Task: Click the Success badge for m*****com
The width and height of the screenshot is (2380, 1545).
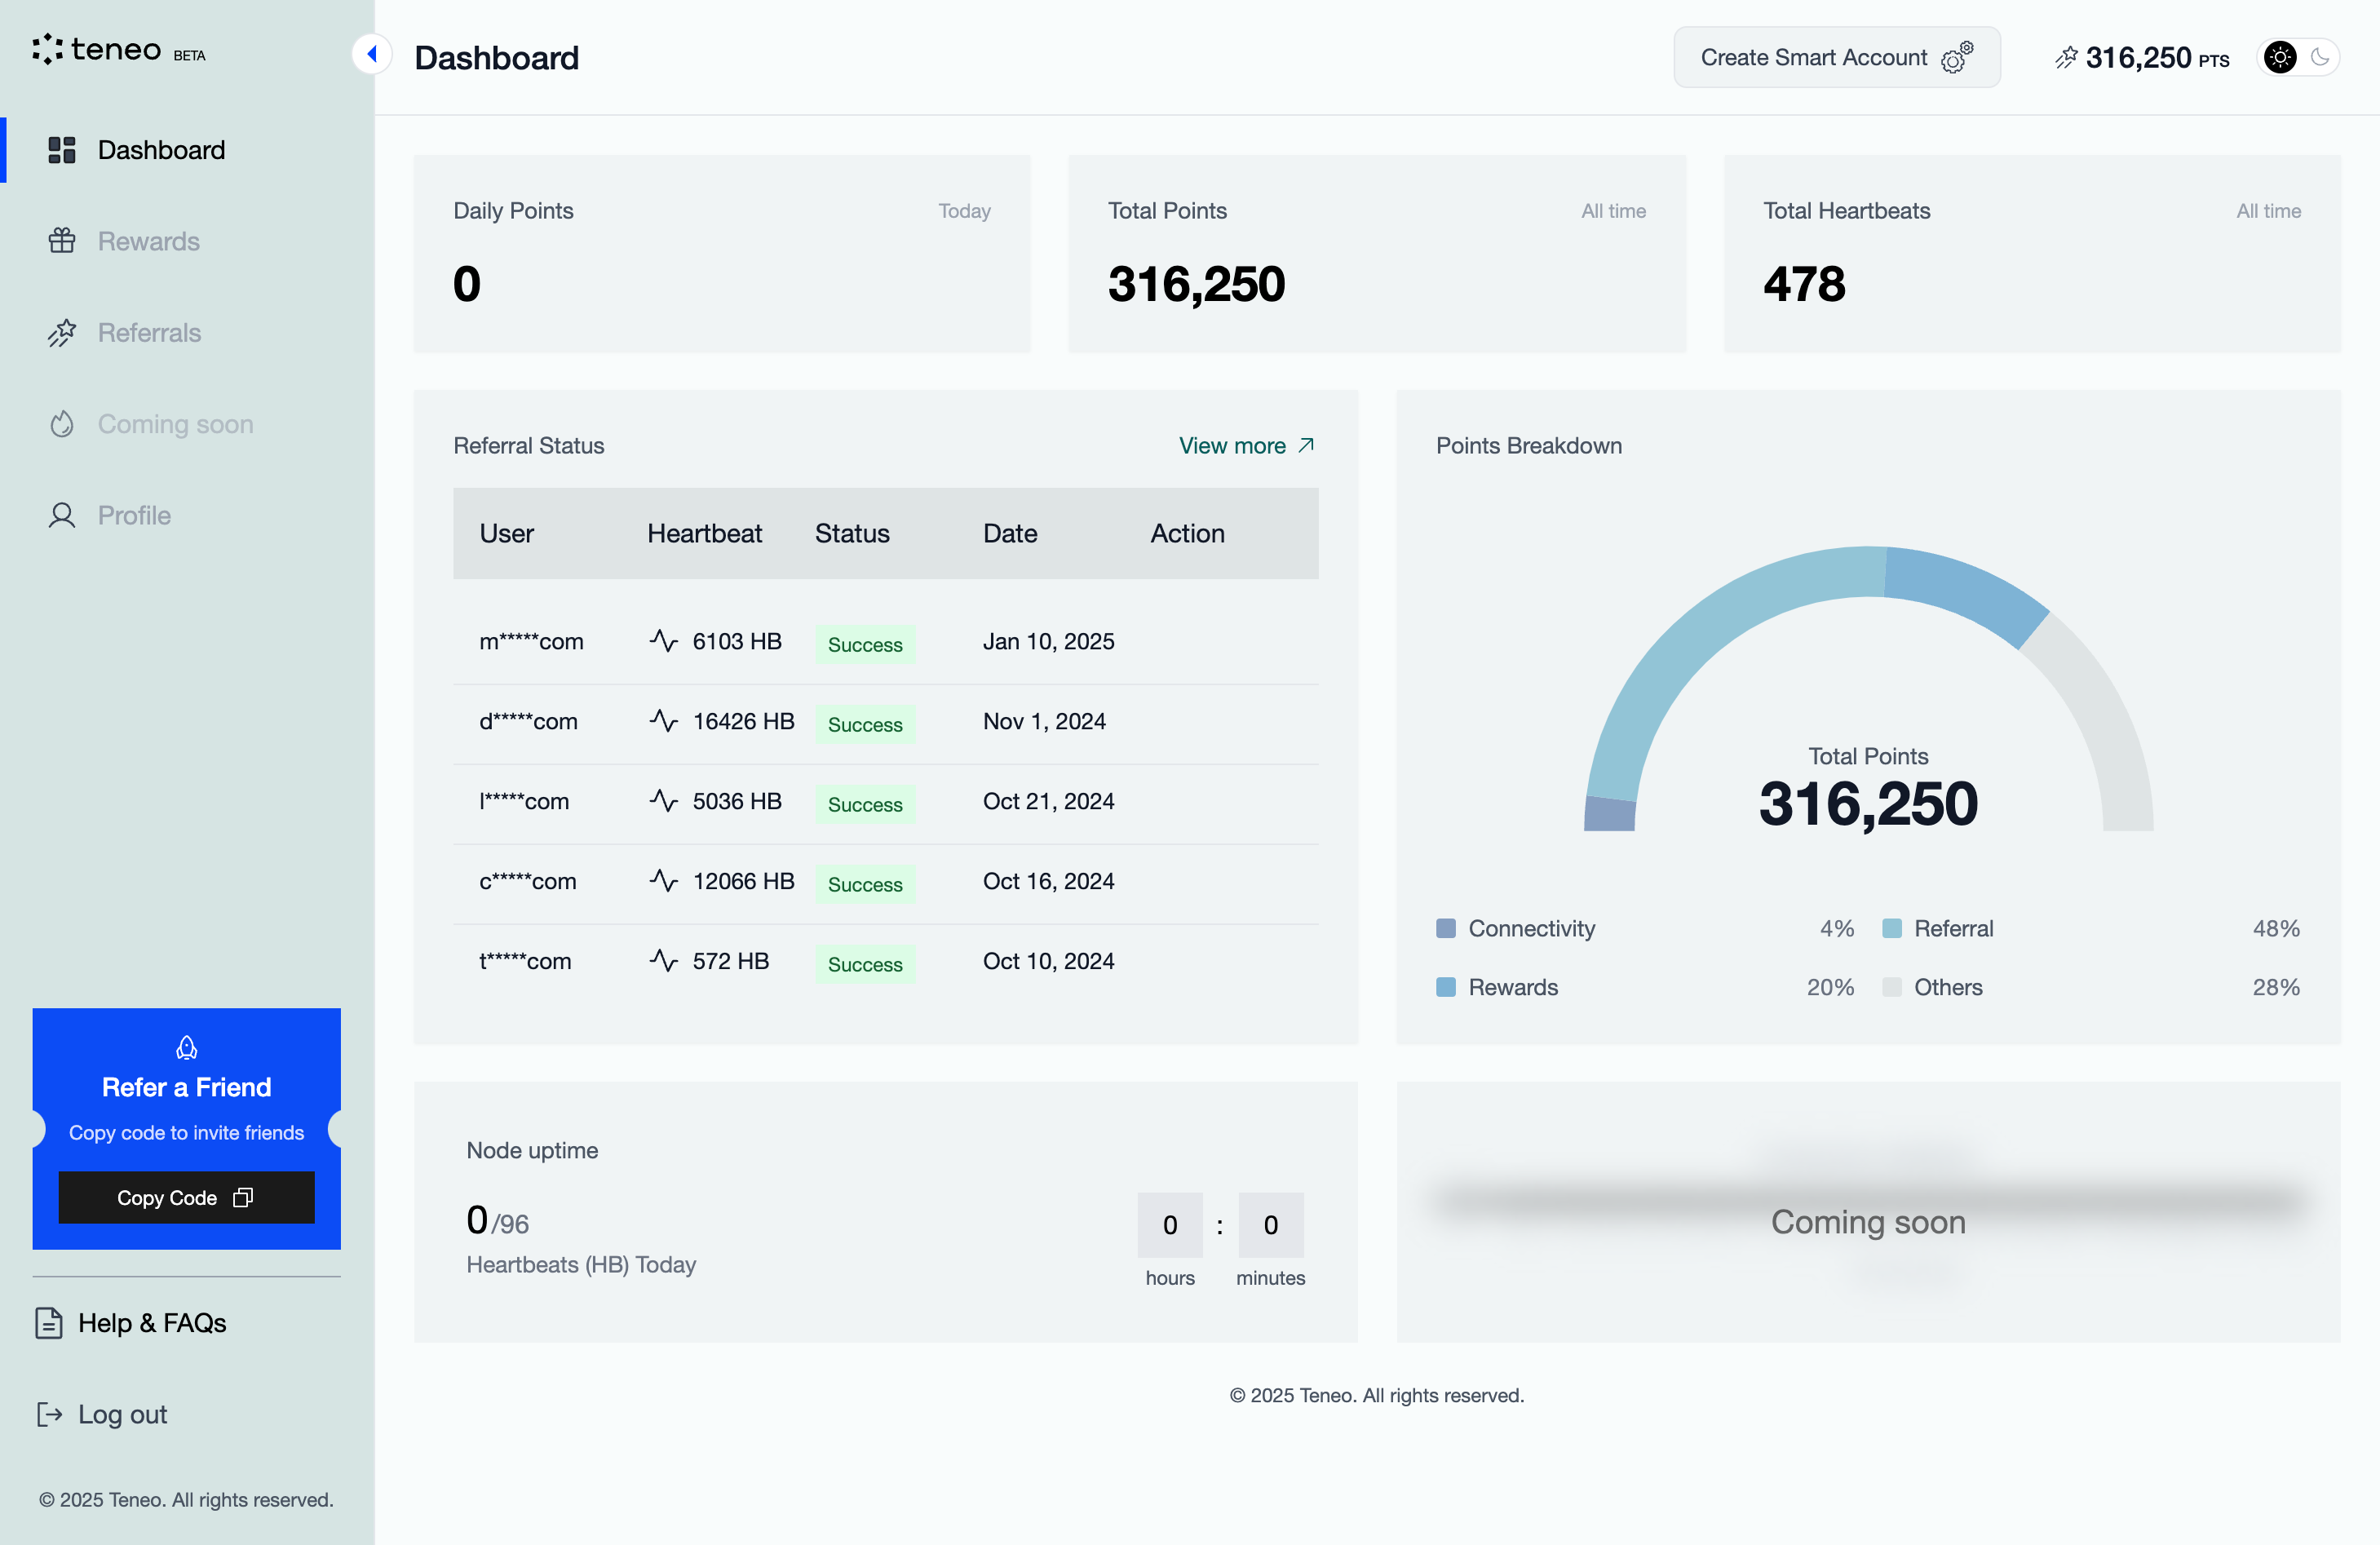Action: point(864,644)
